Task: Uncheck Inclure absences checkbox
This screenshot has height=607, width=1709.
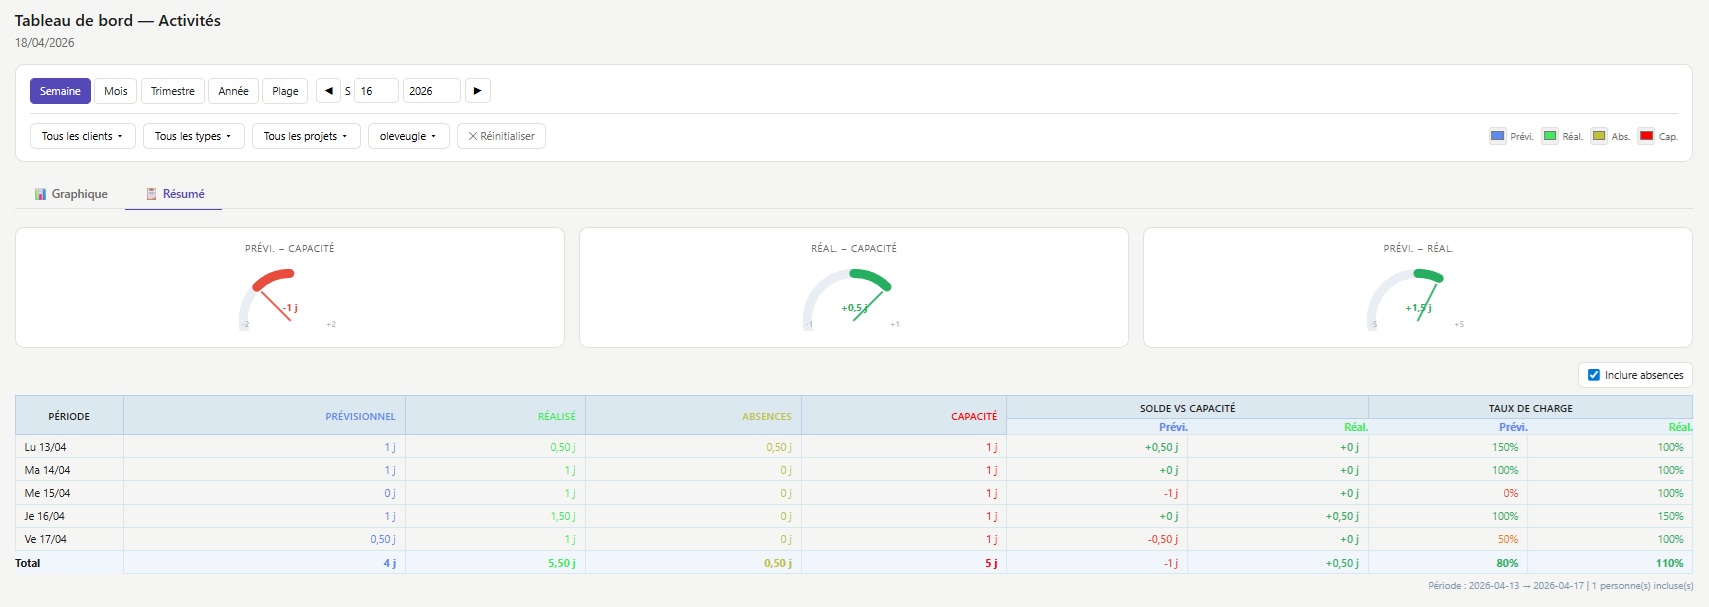Action: point(1594,375)
